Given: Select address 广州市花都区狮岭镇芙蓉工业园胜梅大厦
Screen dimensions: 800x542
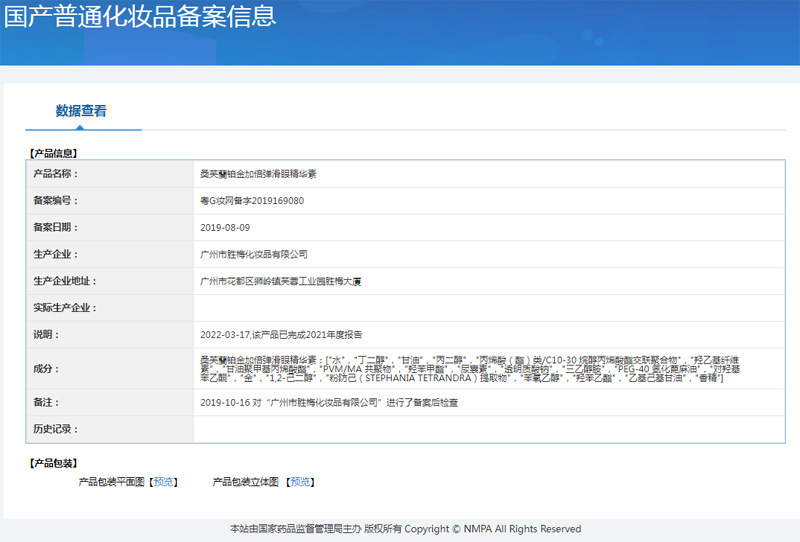Looking at the screenshot, I should (x=281, y=281).
